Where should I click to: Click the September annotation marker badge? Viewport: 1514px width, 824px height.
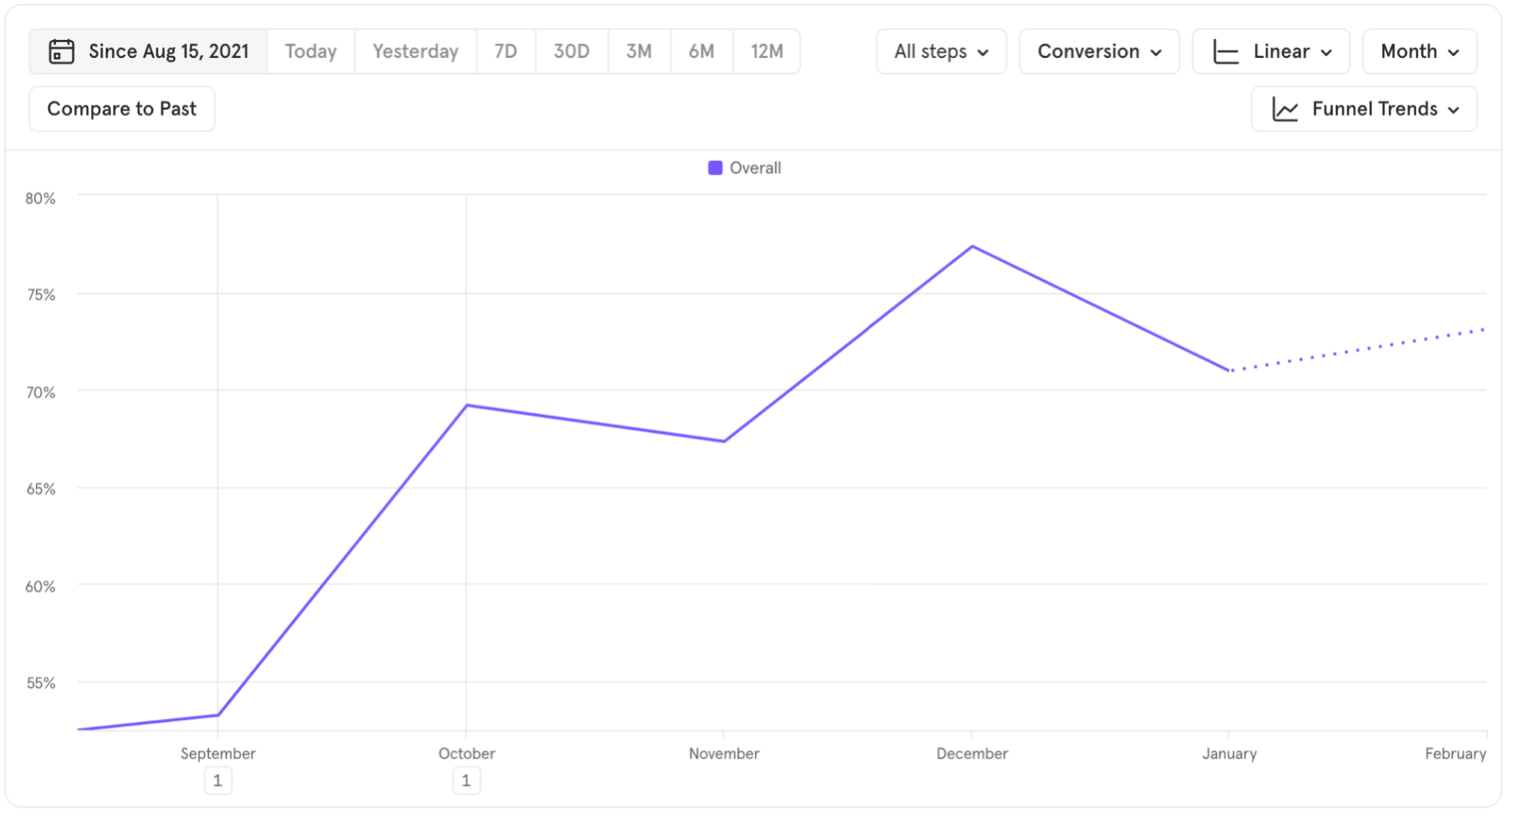218,781
